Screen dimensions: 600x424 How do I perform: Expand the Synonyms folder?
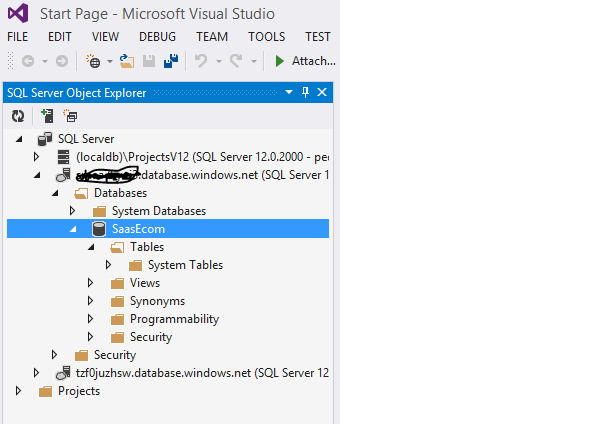click(90, 300)
